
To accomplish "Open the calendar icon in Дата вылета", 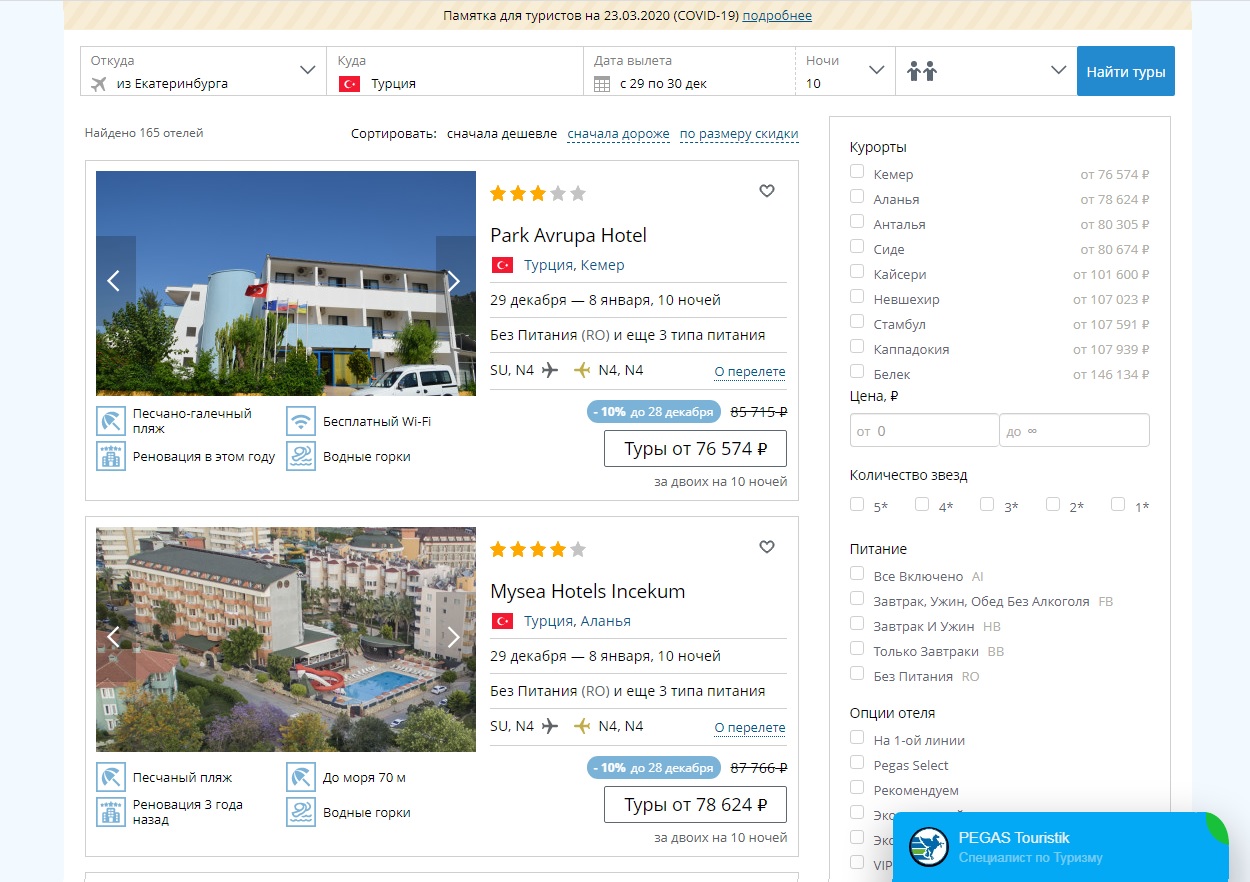I will pyautogui.click(x=602, y=84).
